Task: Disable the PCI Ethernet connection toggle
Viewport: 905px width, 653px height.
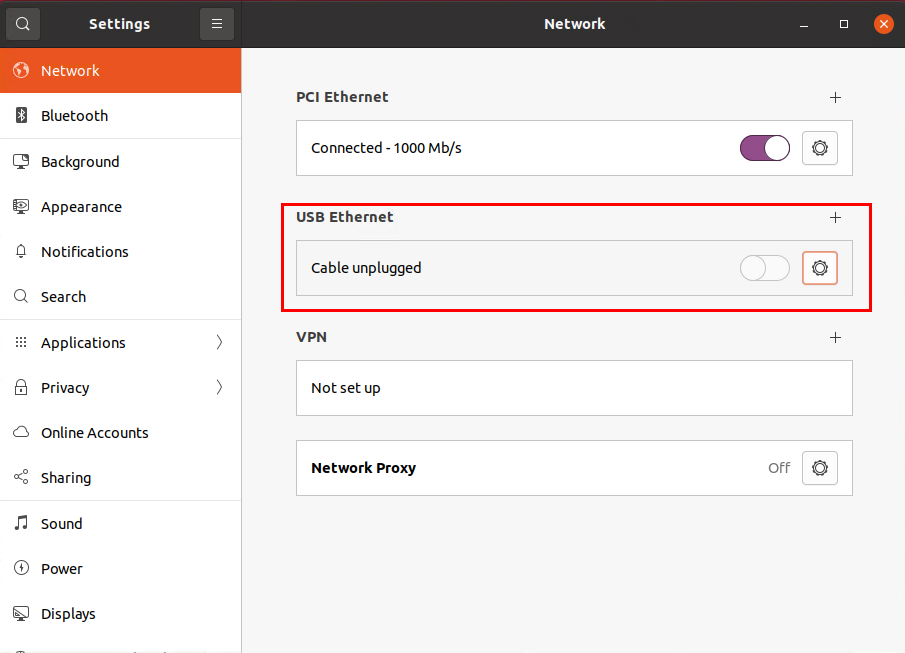Action: (765, 148)
